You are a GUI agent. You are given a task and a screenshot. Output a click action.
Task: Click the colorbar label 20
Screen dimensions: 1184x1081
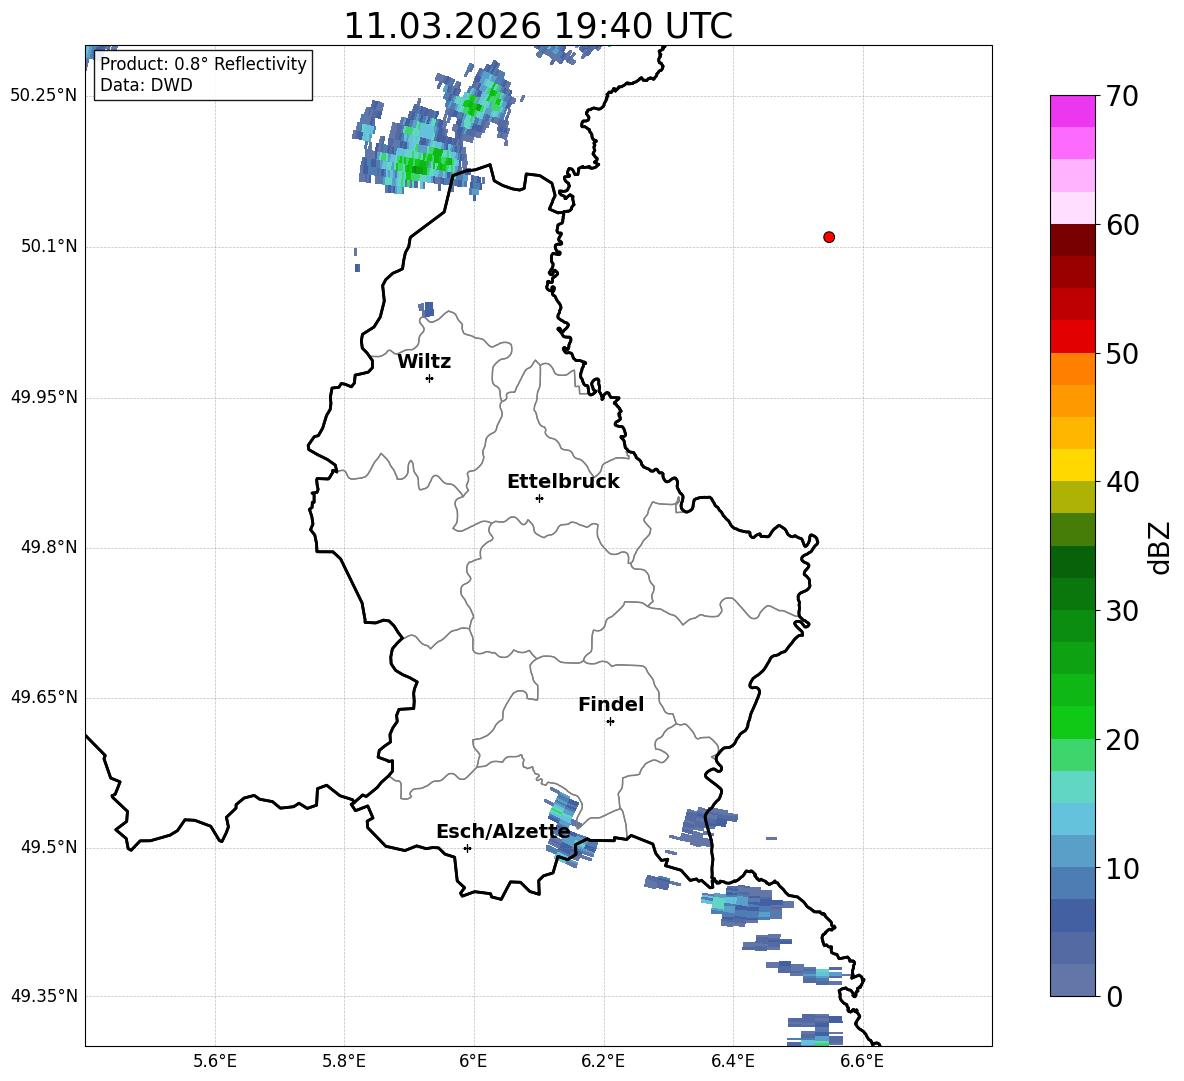click(x=1122, y=740)
